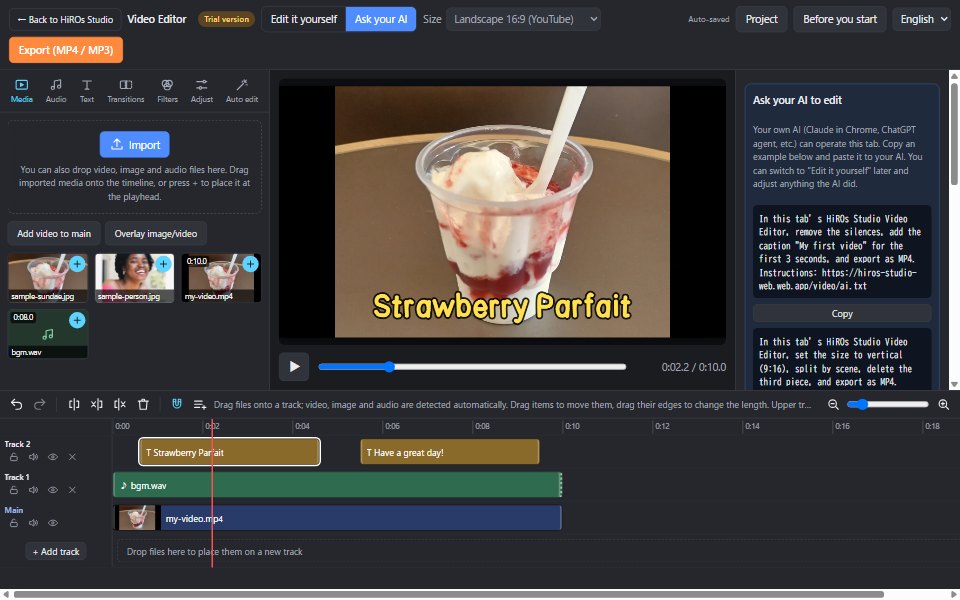This screenshot has width=960, height=600.
Task: Click the Import button
Action: coord(135,144)
